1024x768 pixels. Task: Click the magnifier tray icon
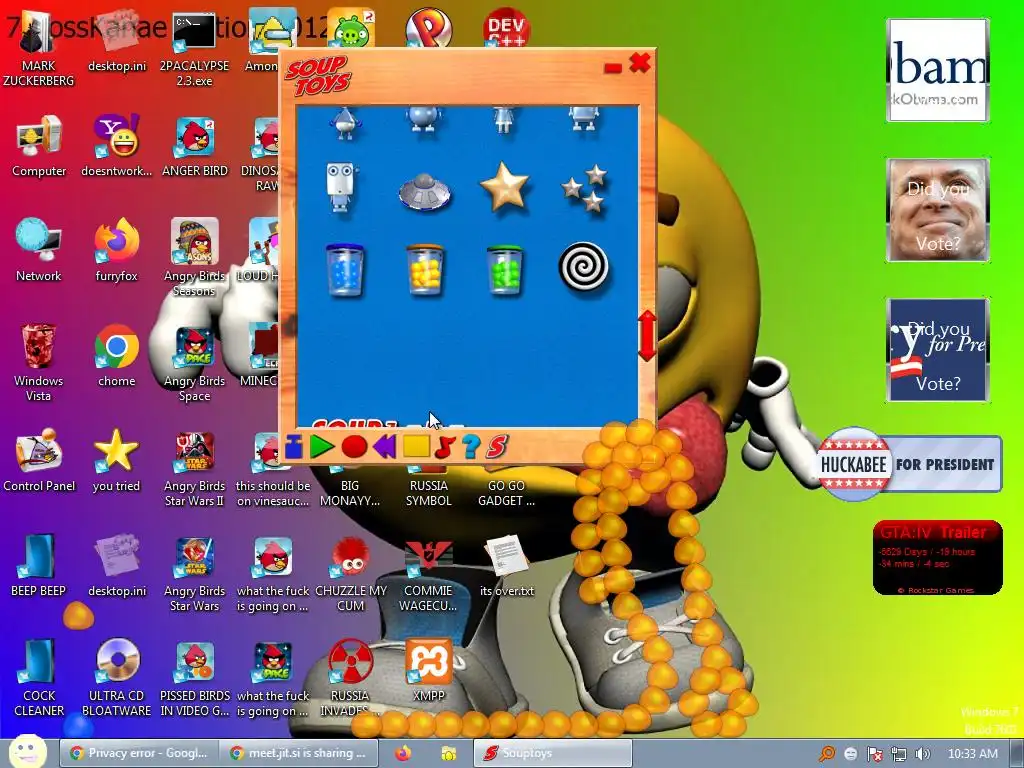[x=827, y=754]
